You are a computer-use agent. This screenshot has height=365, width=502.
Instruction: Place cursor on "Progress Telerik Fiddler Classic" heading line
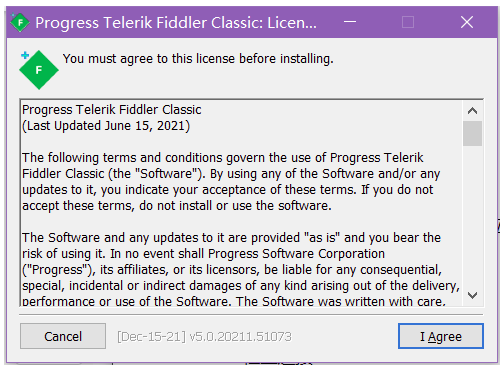112,110
